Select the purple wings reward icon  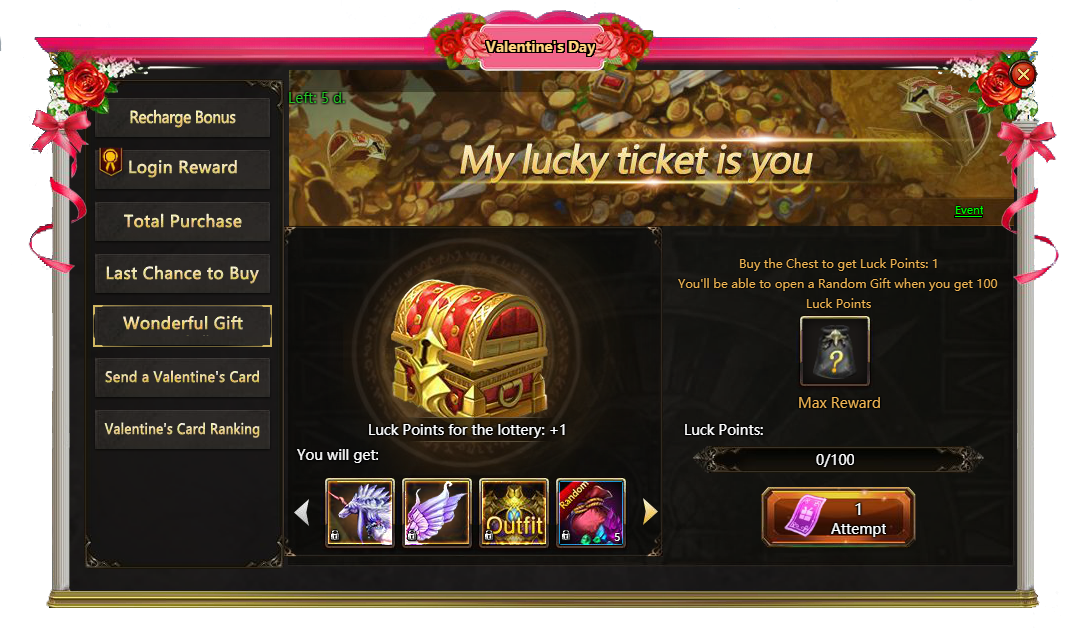point(437,512)
